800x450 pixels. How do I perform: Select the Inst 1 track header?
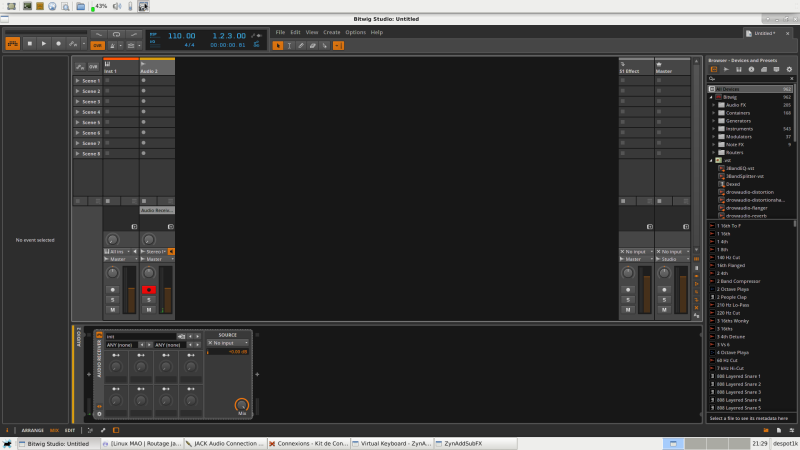tap(121, 67)
